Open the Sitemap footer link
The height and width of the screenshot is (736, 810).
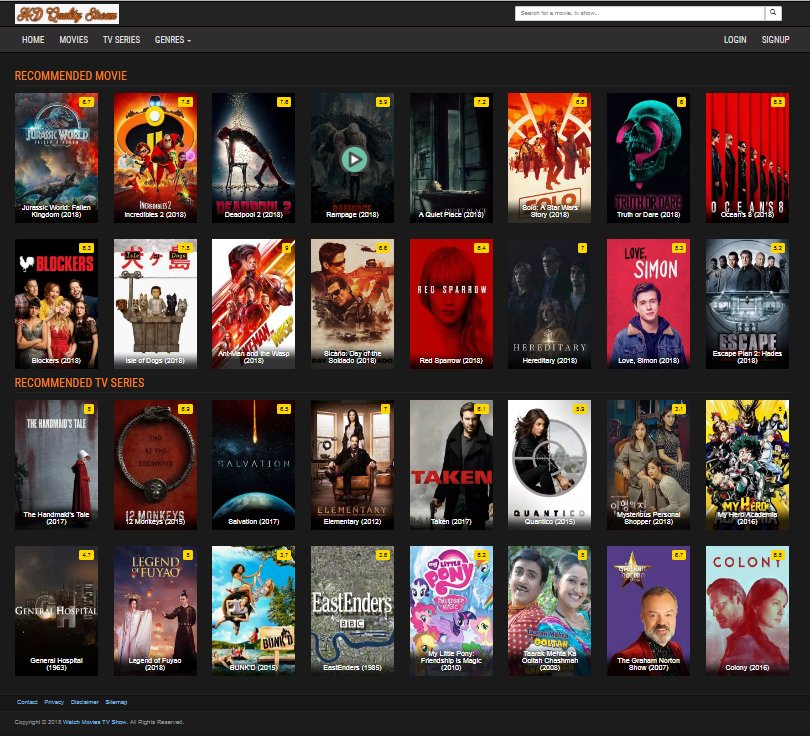[116, 702]
